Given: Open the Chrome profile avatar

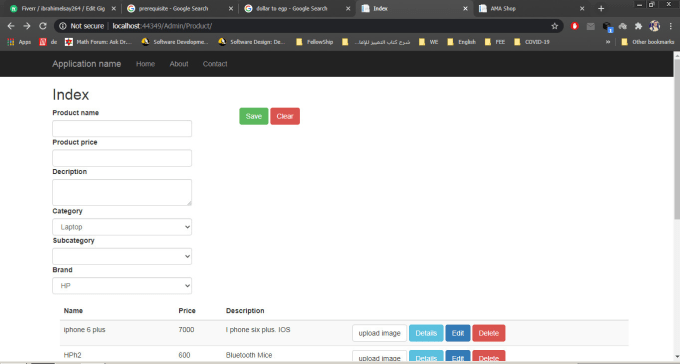Looking at the screenshot, I should (x=654, y=26).
